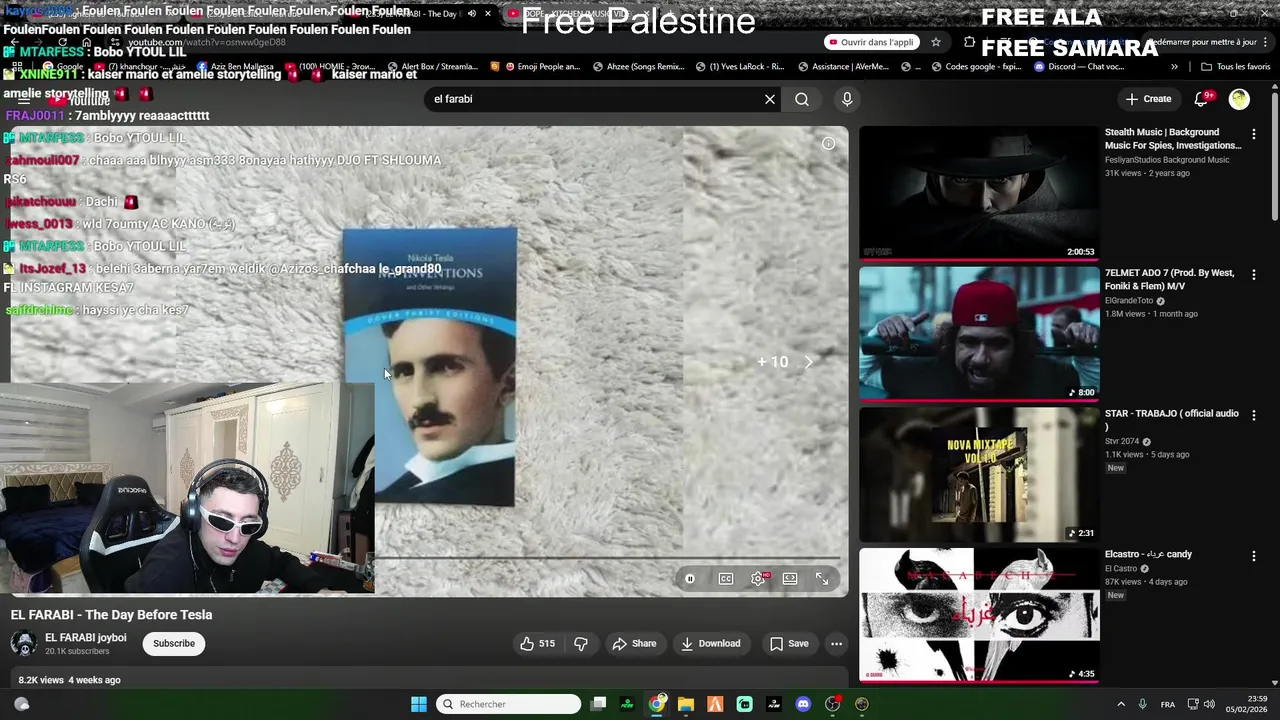
Task: Open the YouTube Create menu
Action: [1148, 99]
